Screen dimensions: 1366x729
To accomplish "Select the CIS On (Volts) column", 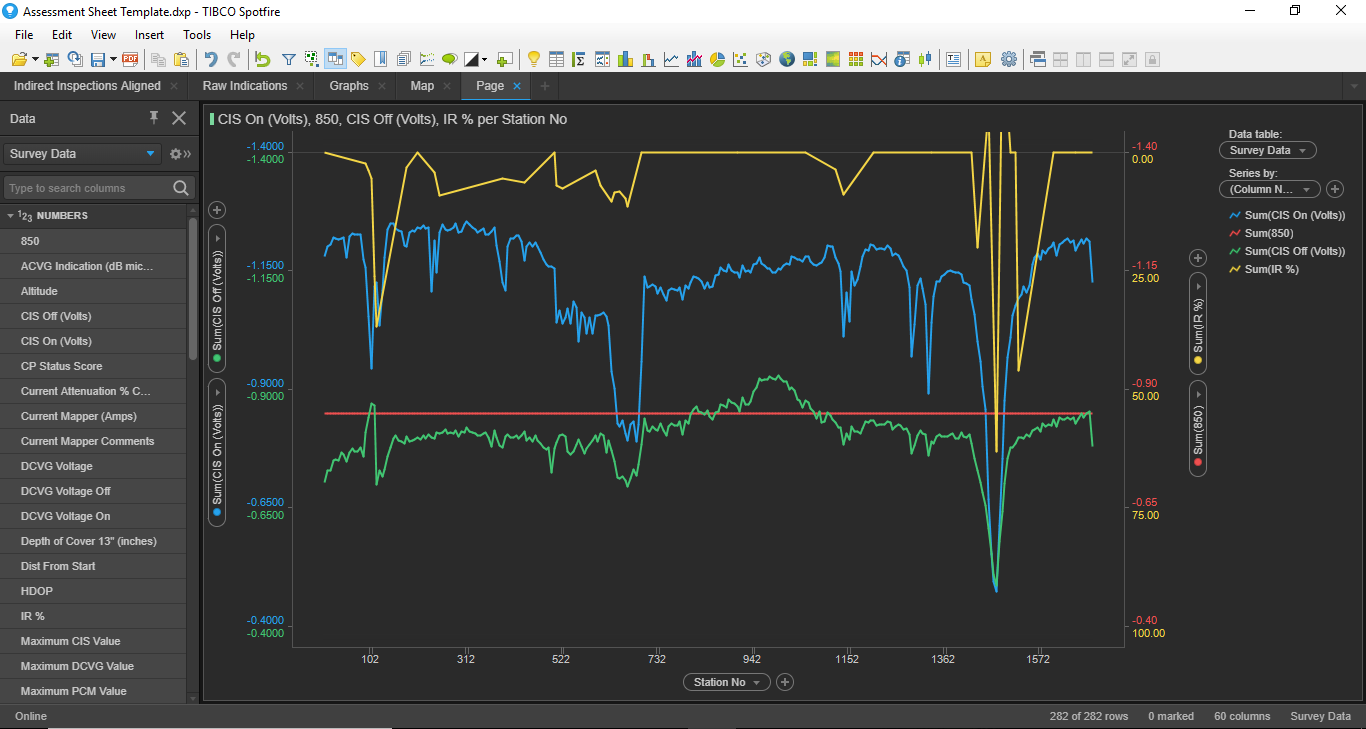I will pos(56,341).
